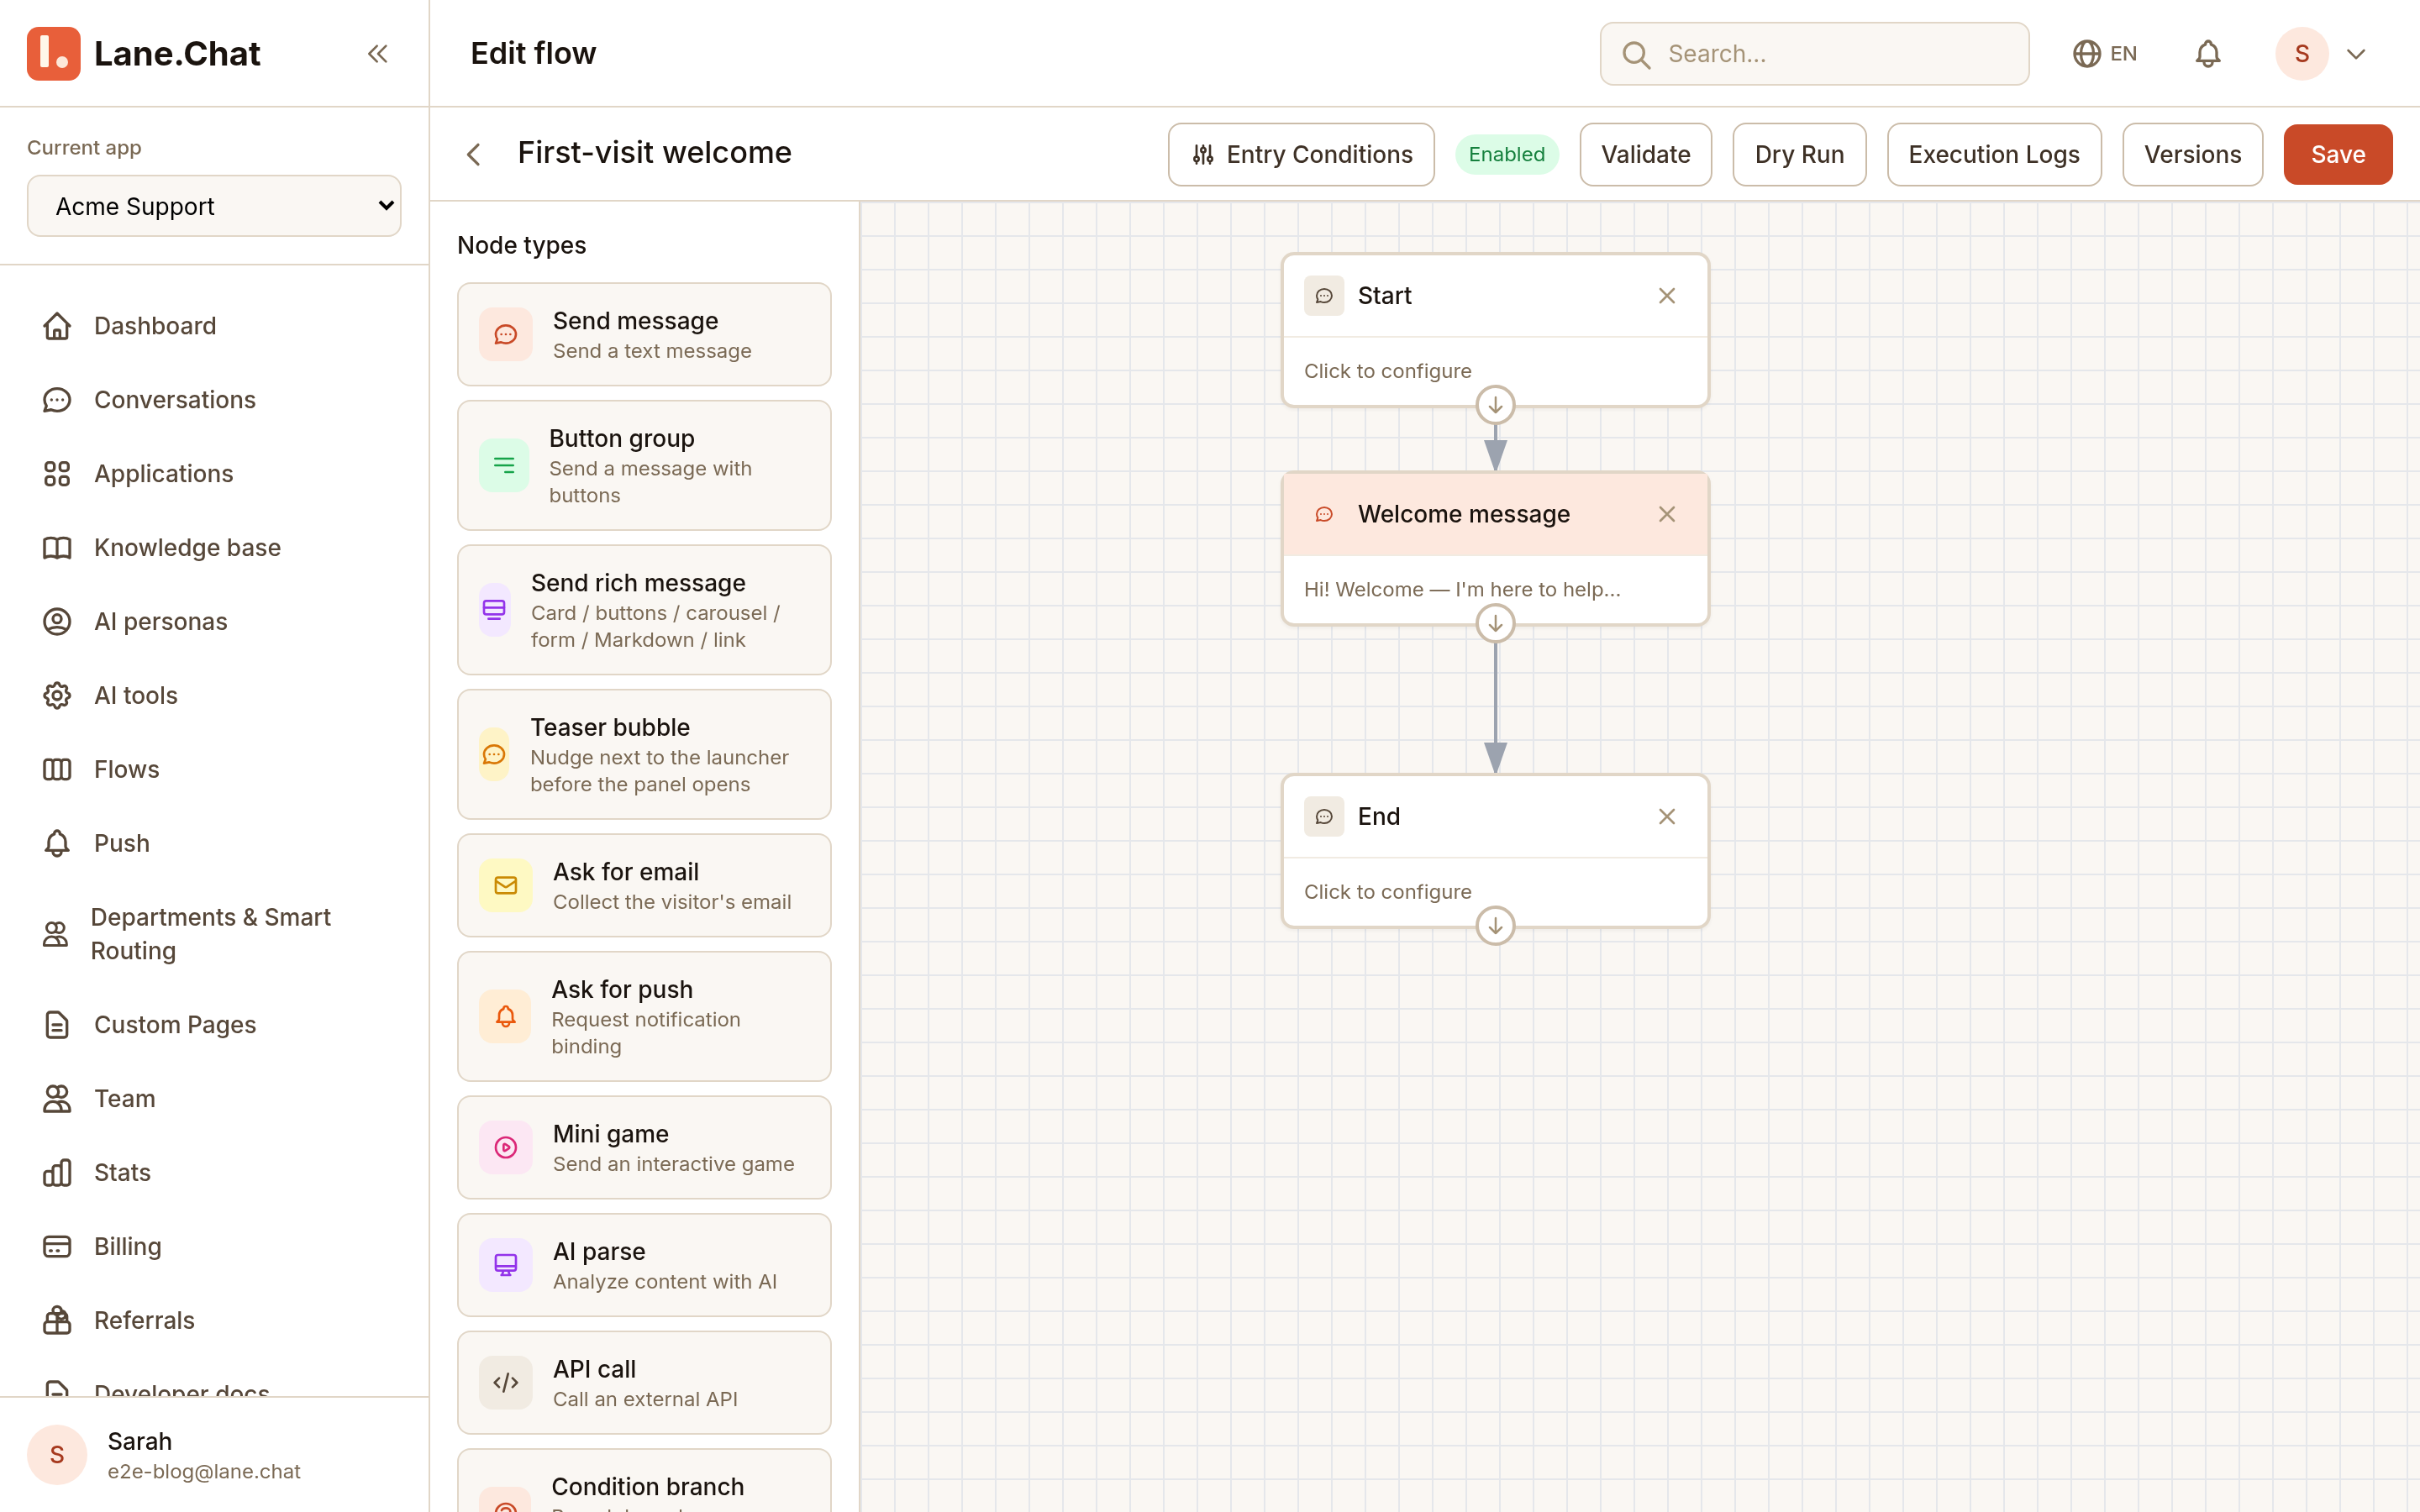This screenshot has height=1512, width=2420.
Task: Click the API call code icon
Action: (506, 1383)
